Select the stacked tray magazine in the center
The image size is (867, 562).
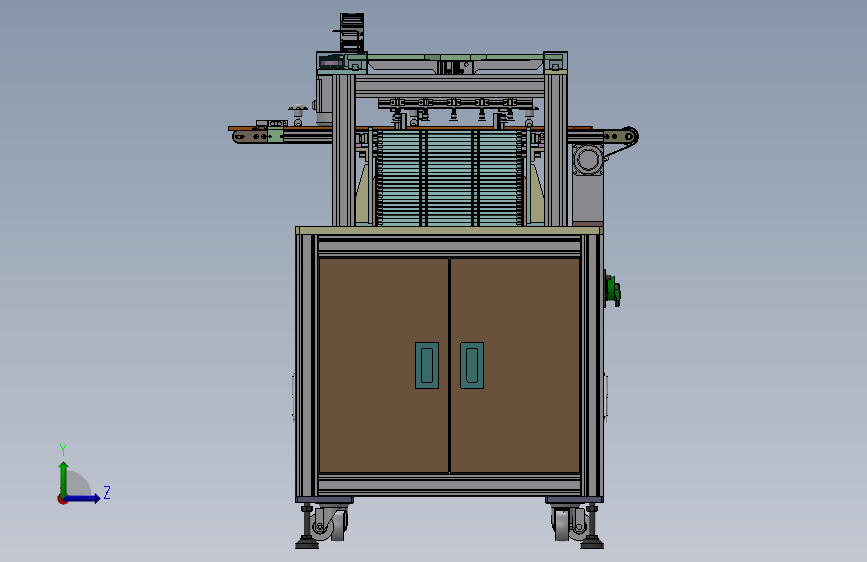[x=449, y=178]
